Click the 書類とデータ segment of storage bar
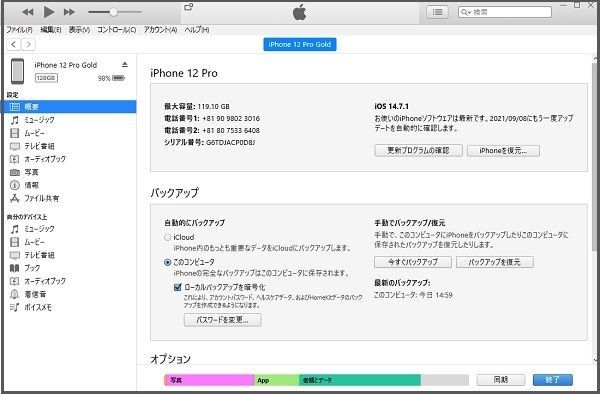This screenshot has width=600, height=395. tap(360, 380)
